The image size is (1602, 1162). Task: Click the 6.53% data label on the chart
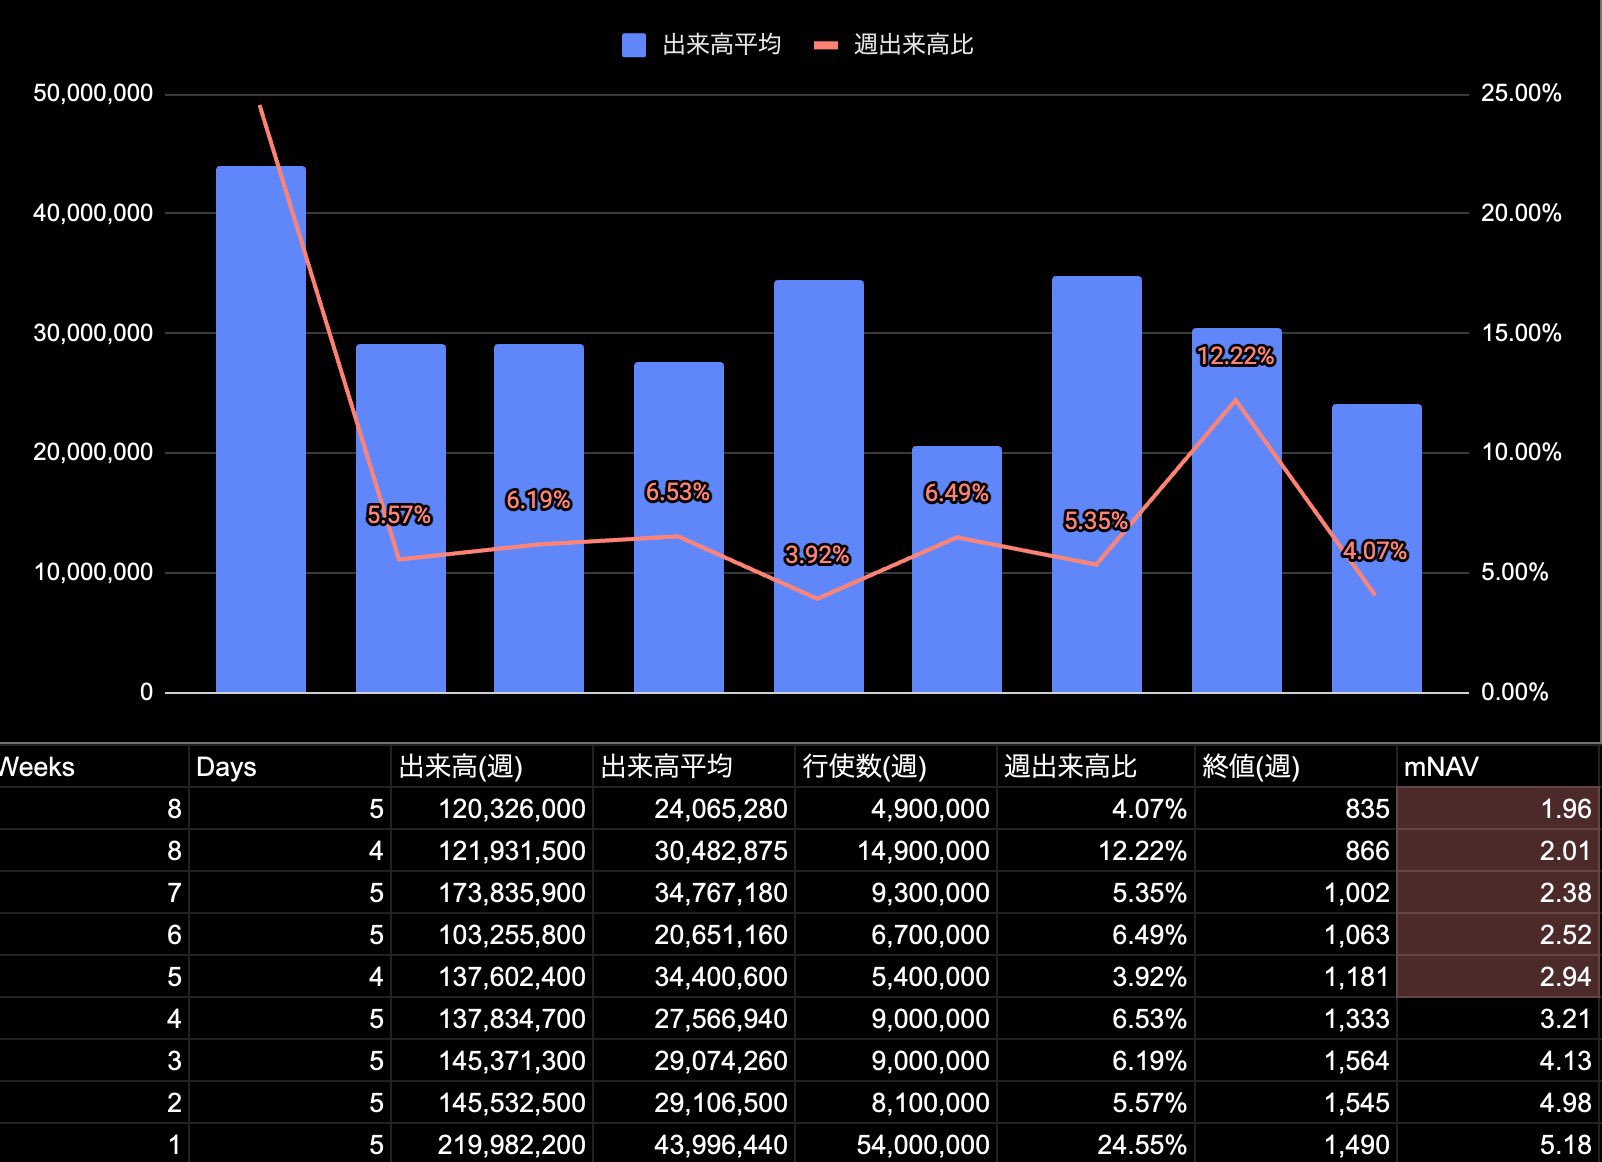[x=678, y=492]
